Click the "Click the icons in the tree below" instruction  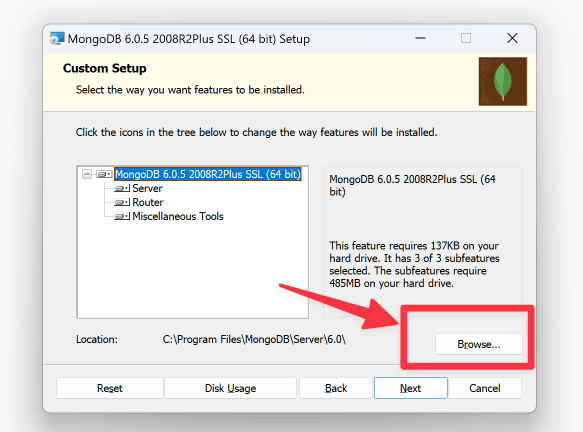click(x=256, y=132)
